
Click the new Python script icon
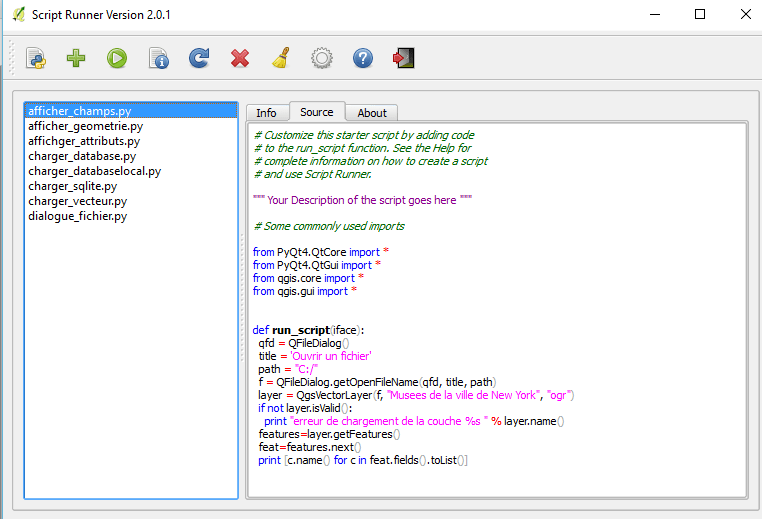36,58
